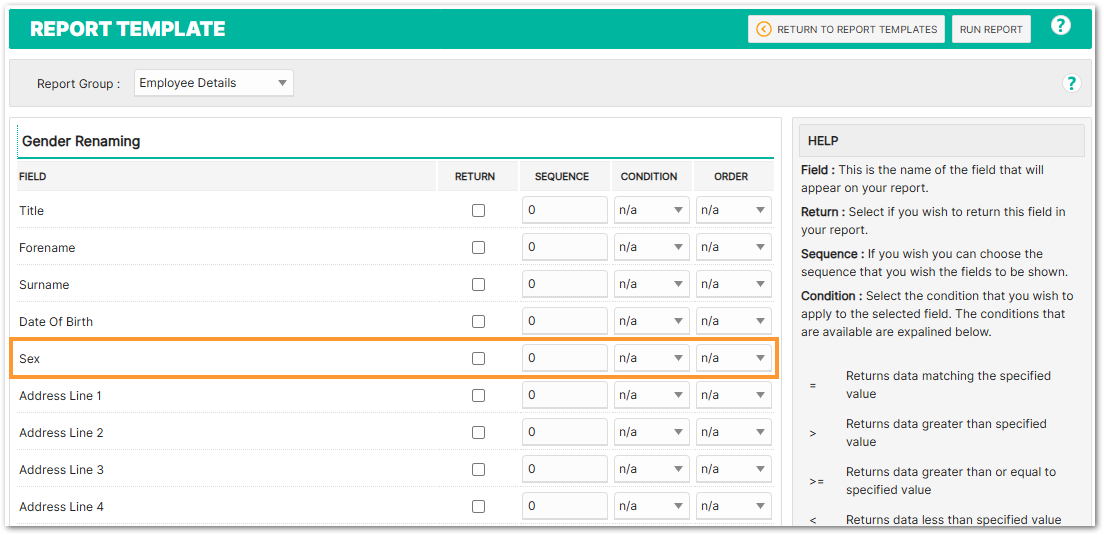This screenshot has width=1104, height=535.
Task: Enable the Return checkbox for Forename
Action: pyautogui.click(x=478, y=248)
